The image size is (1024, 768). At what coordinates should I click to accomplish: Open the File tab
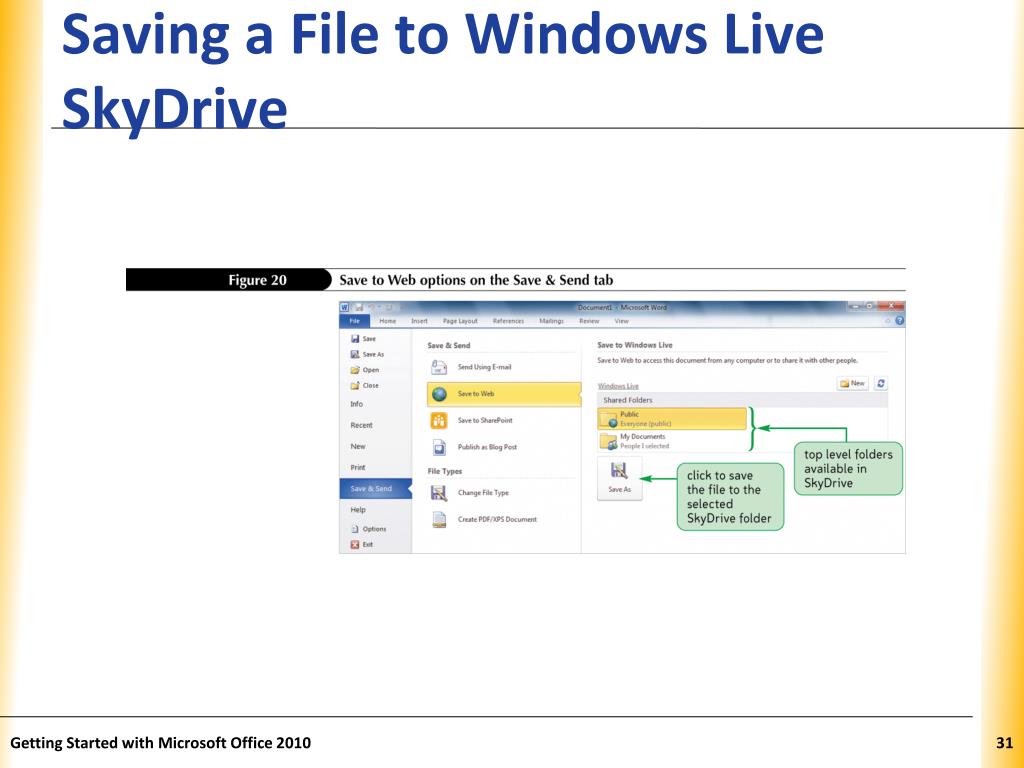(x=355, y=321)
